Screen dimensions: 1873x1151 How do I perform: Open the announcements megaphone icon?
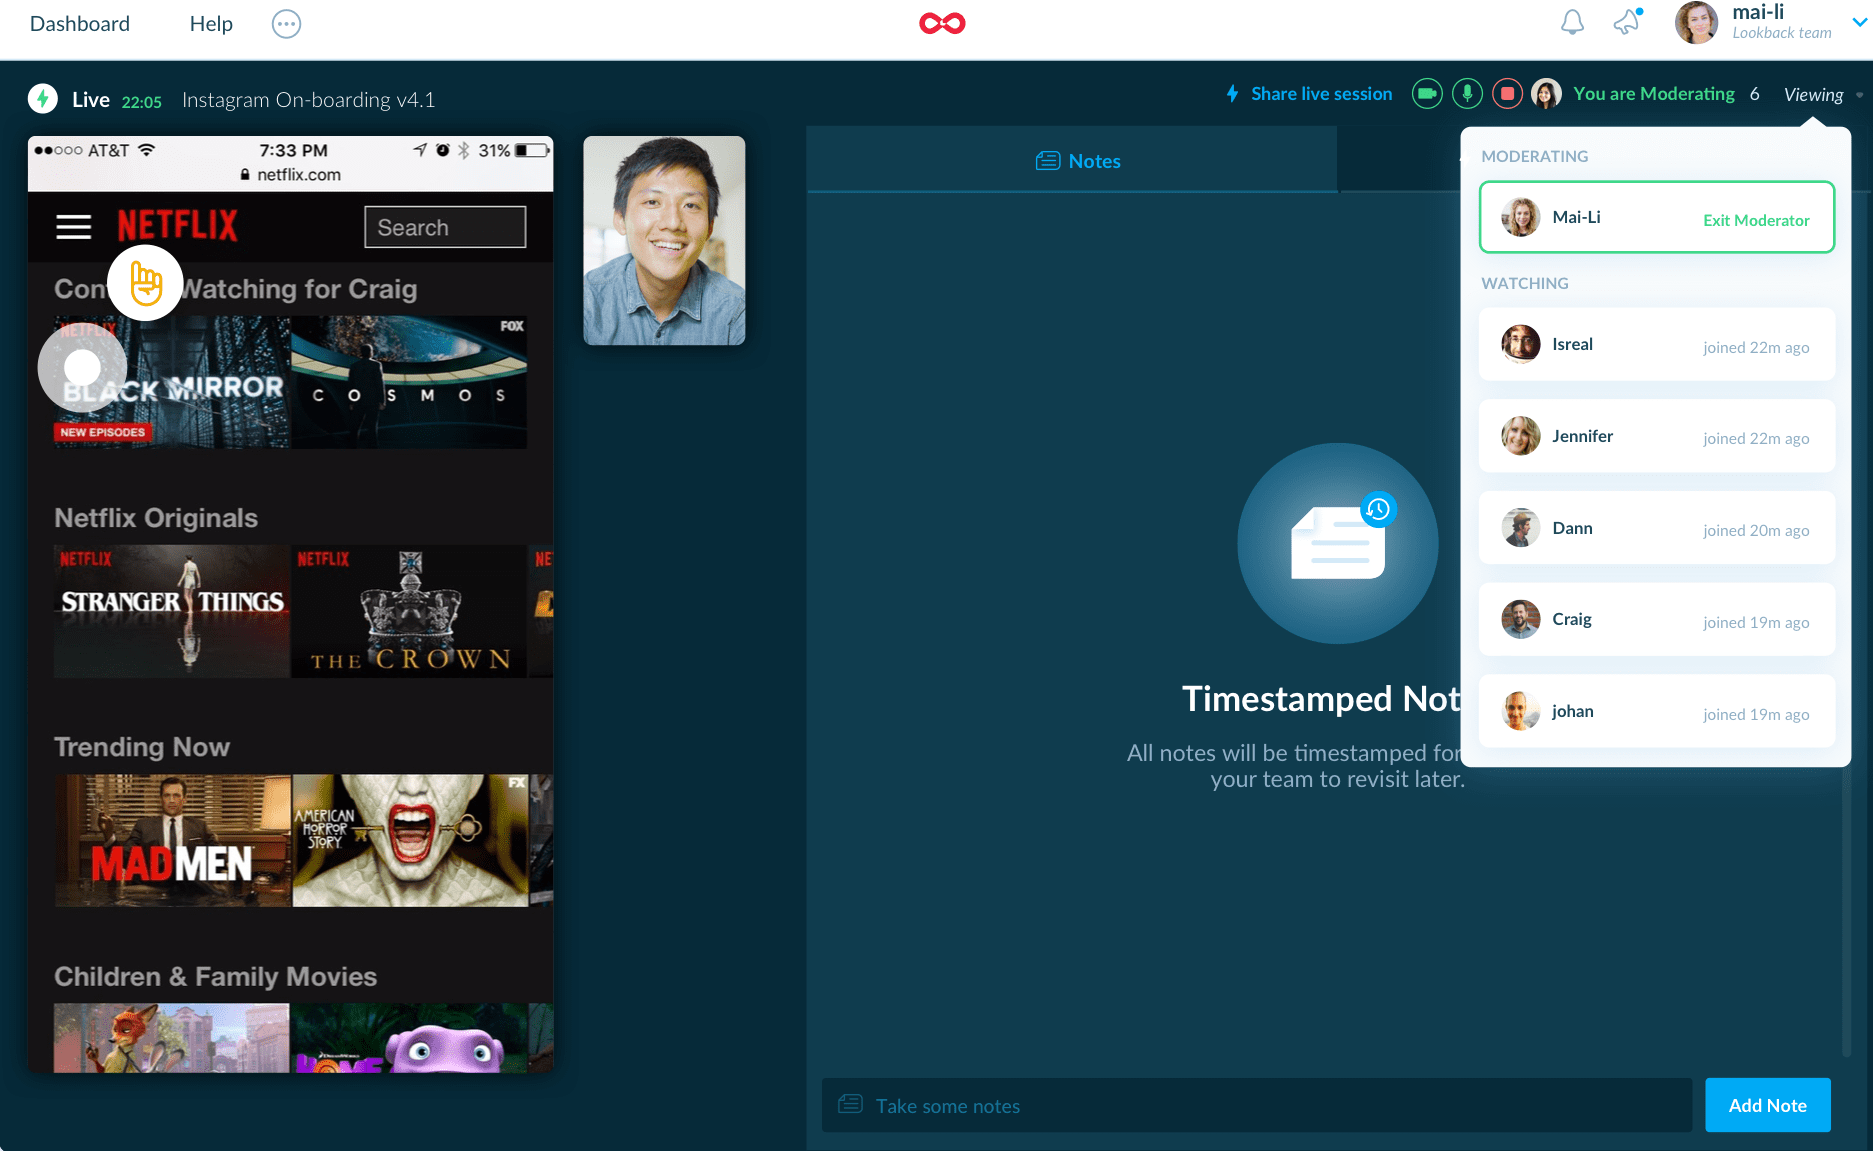[x=1627, y=22]
